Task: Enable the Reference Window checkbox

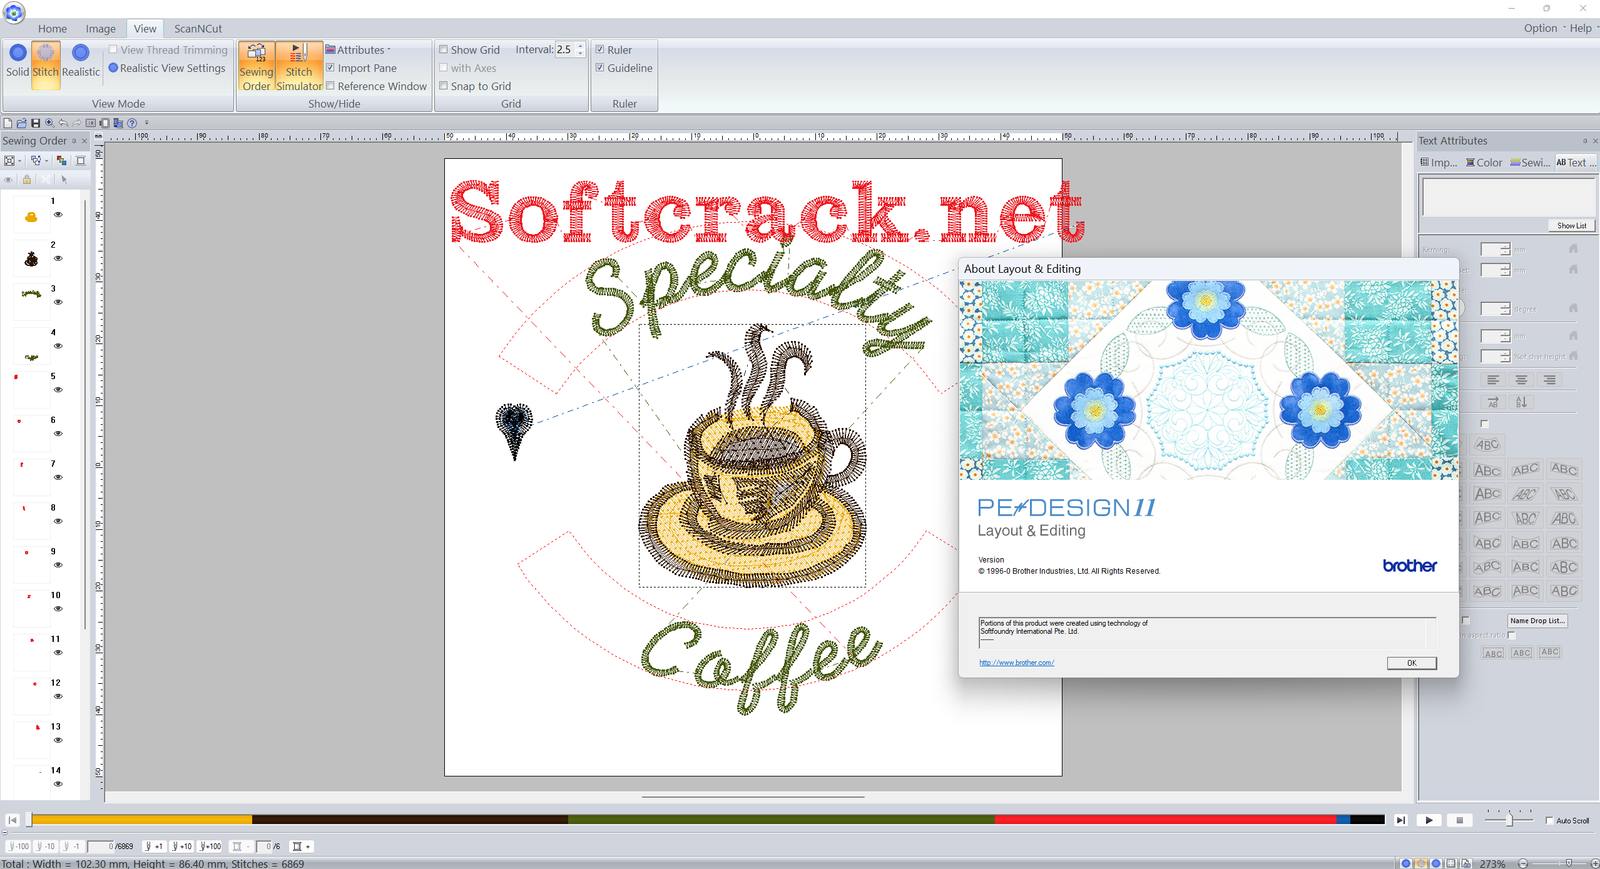Action: (330, 86)
